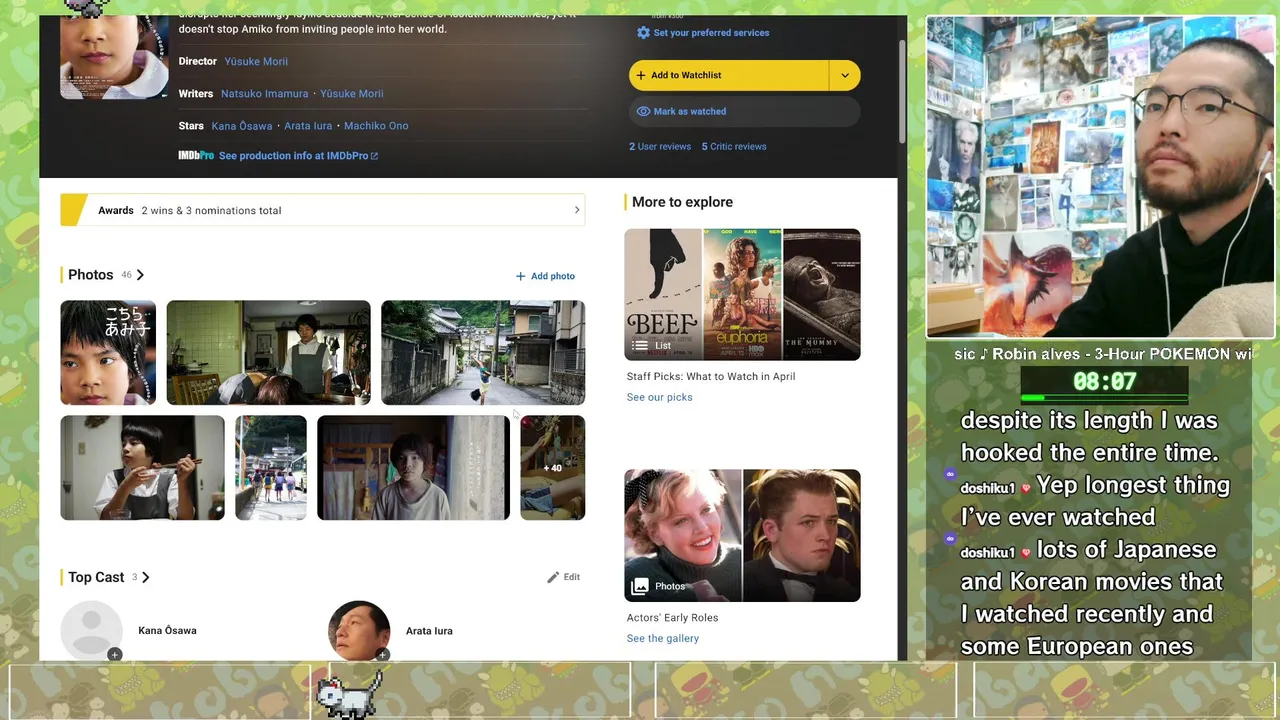Open the village street photo thumbnail
This screenshot has height=720, width=1280.
(x=483, y=353)
